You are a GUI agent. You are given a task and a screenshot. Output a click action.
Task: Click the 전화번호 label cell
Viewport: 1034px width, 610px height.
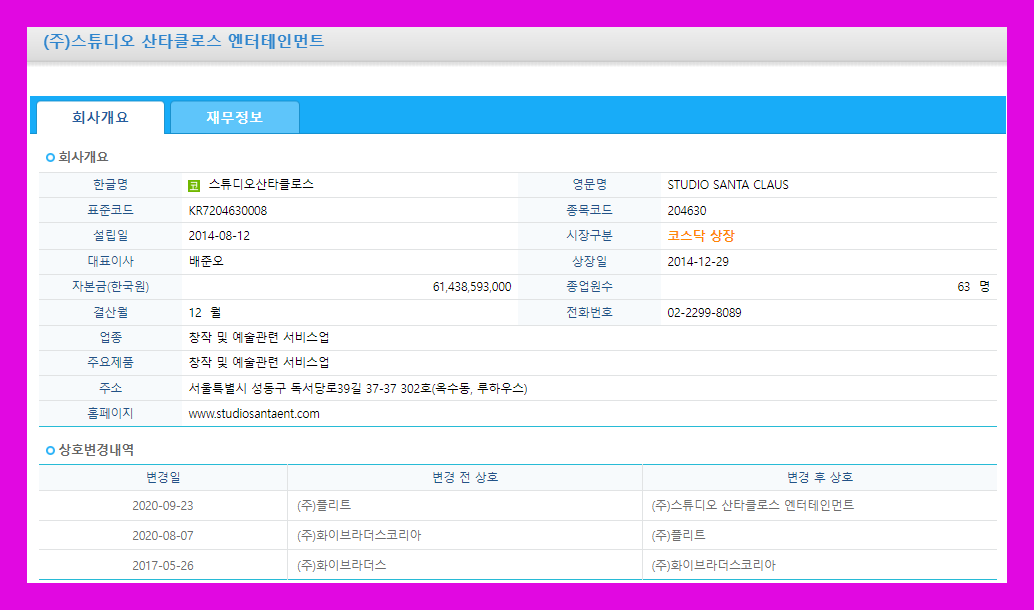(589, 313)
